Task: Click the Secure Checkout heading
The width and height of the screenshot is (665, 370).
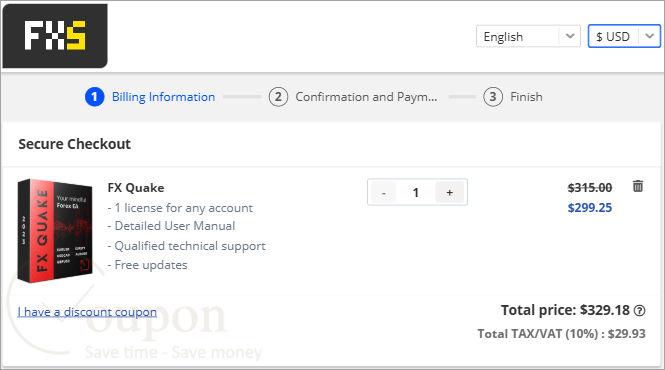Action: 75,144
